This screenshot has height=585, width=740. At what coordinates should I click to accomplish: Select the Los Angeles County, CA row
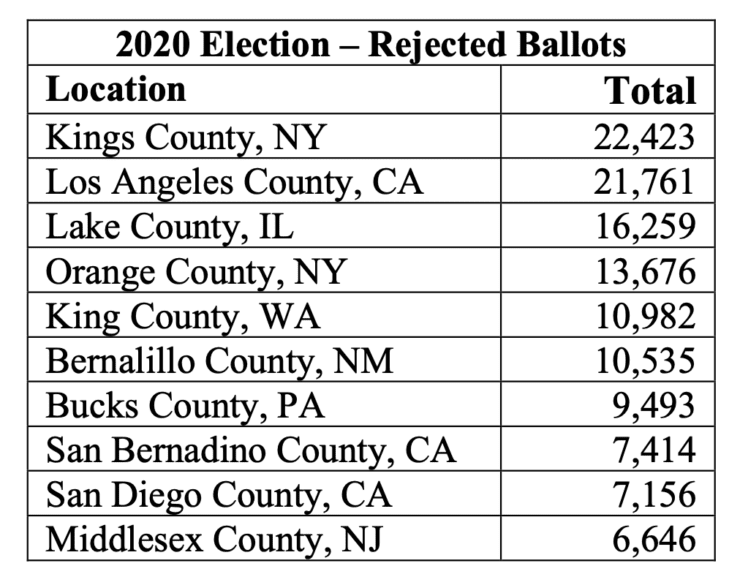coord(371,181)
